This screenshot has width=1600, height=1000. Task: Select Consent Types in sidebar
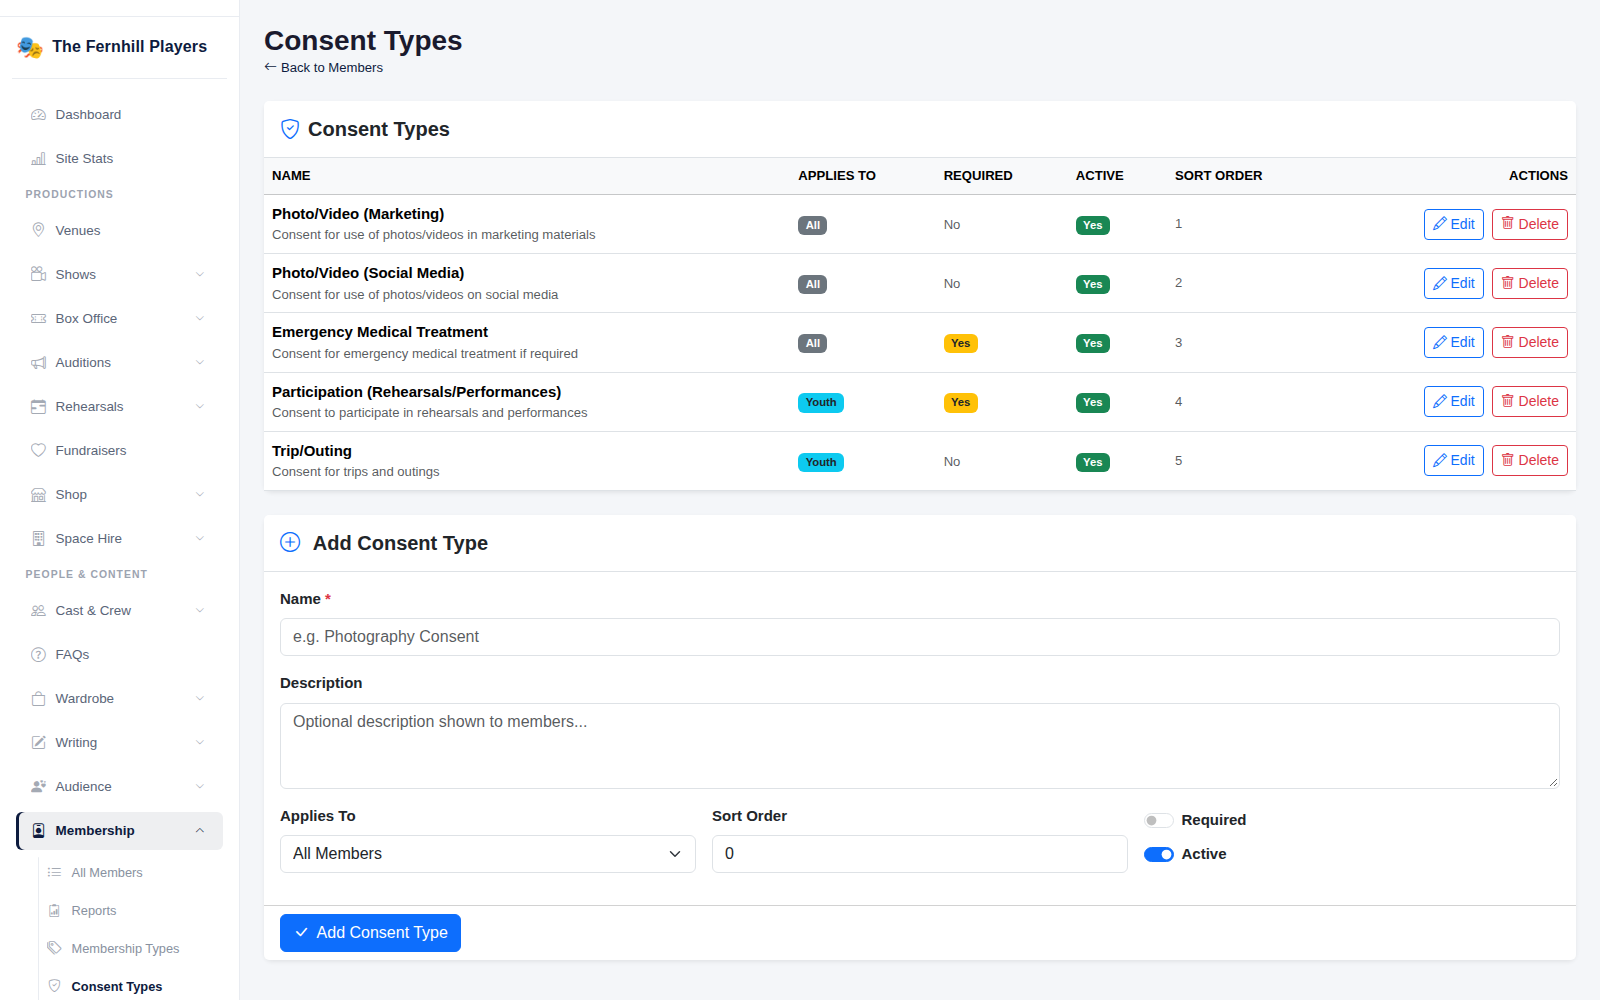pos(116,987)
